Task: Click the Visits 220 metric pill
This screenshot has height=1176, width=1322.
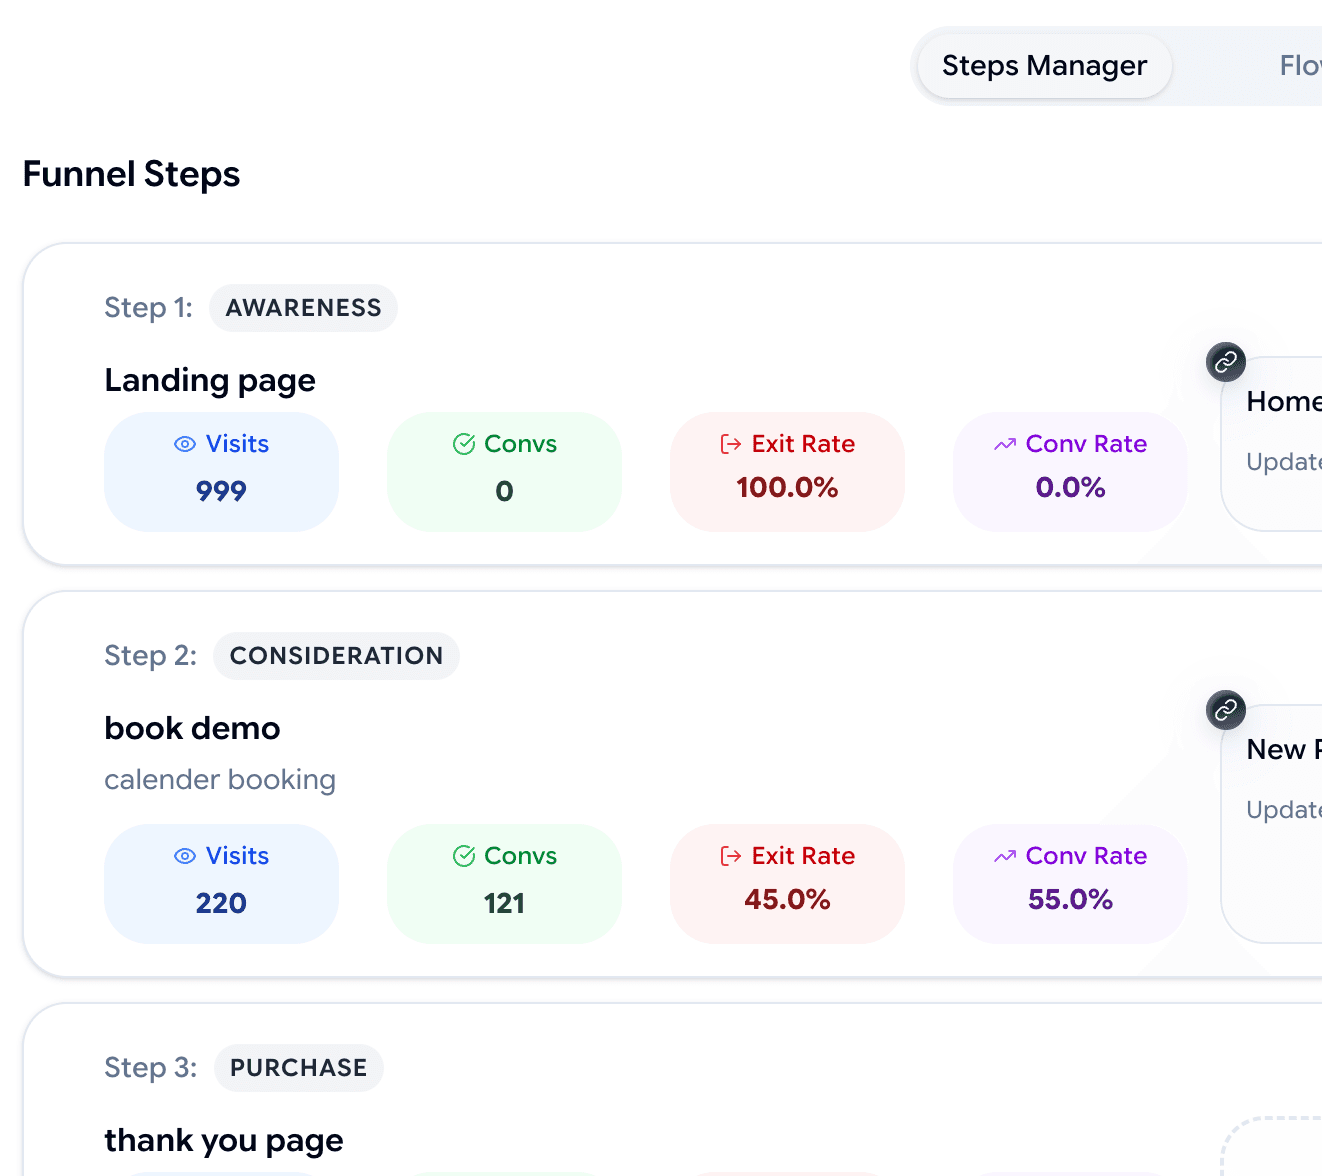Action: [x=221, y=884]
